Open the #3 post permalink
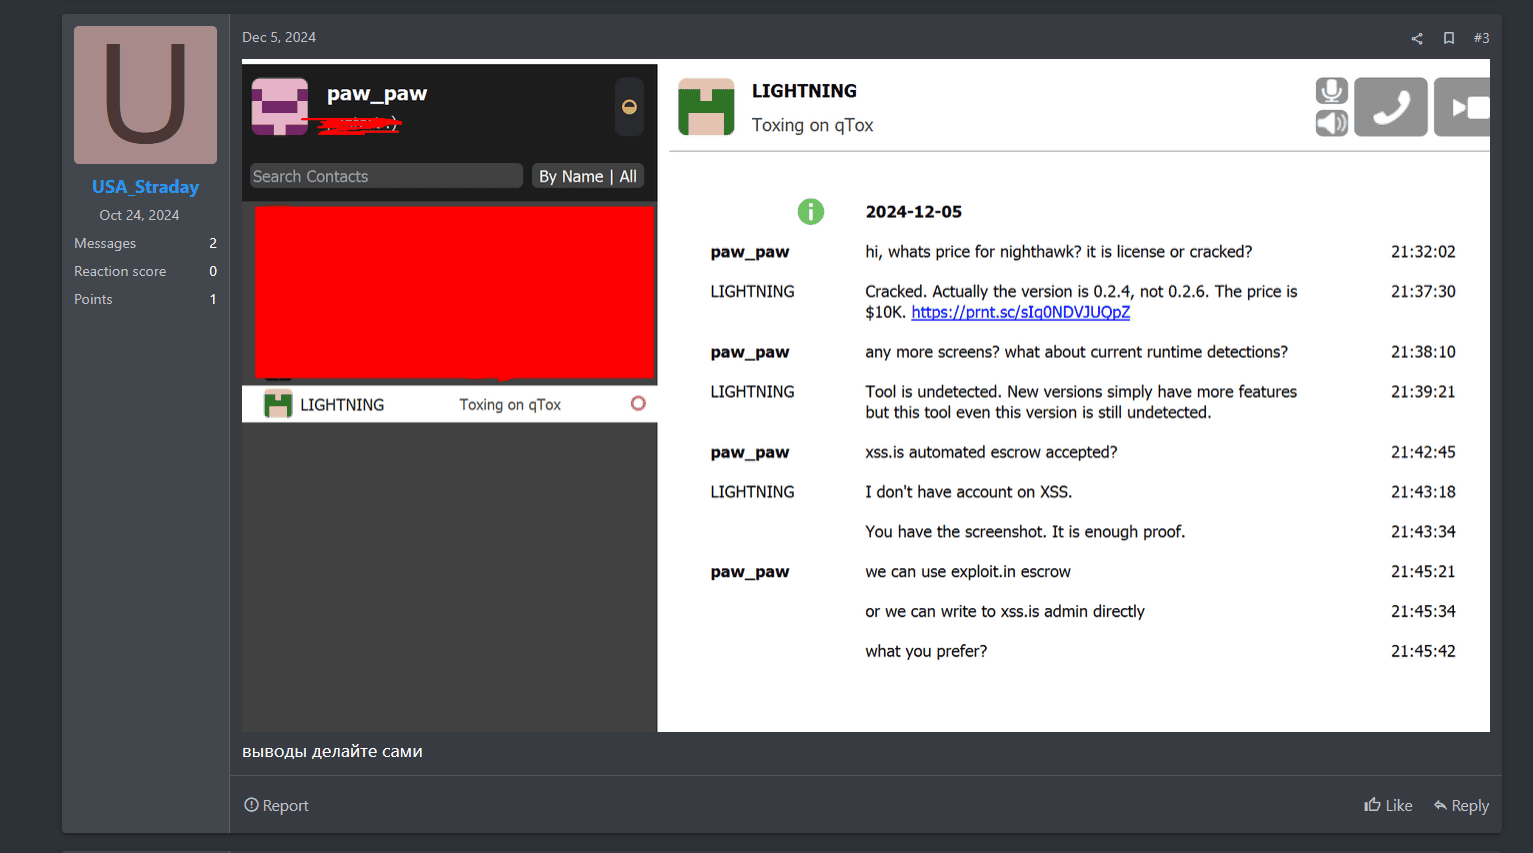The width and height of the screenshot is (1533, 853). 1481,38
